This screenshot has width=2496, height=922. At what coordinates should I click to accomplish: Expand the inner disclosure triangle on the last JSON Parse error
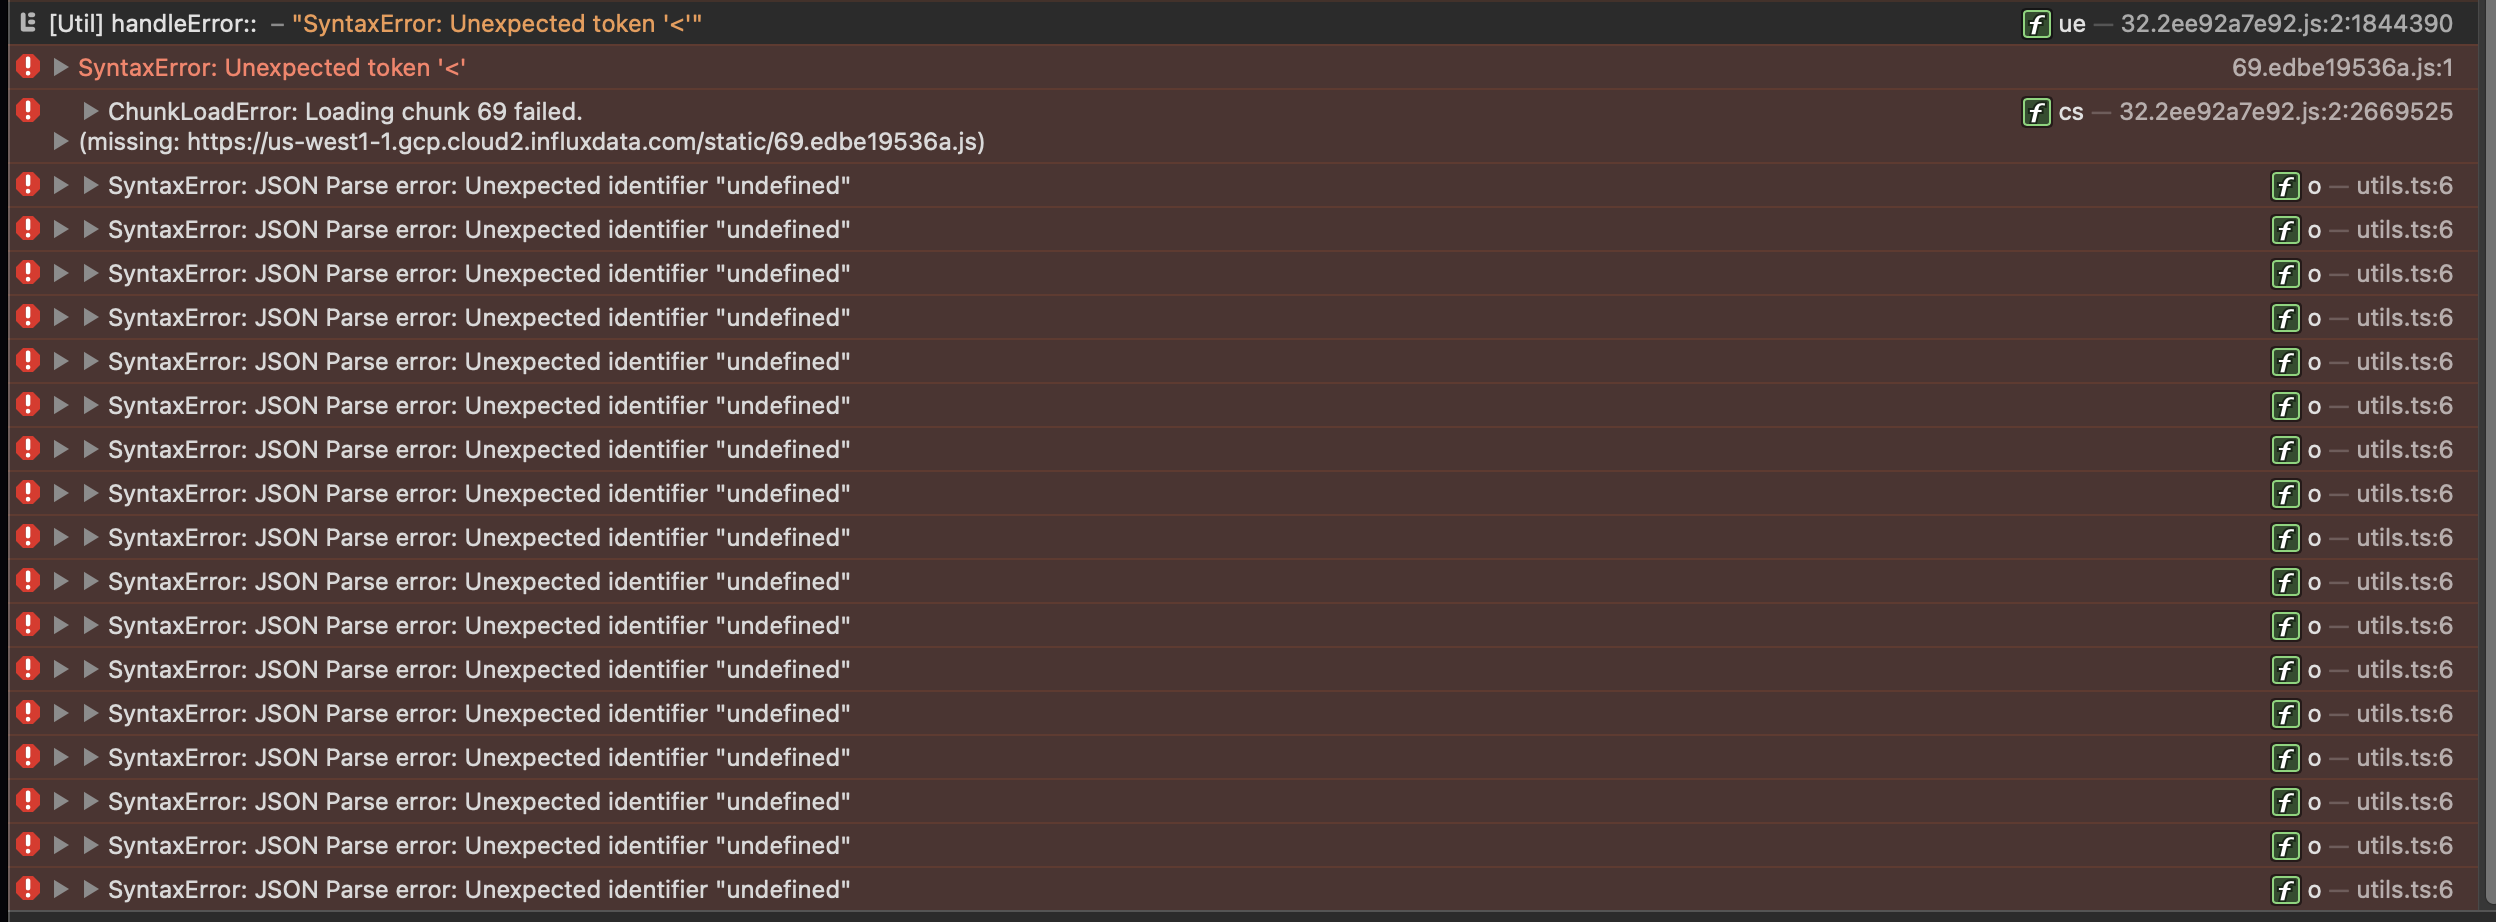(91, 889)
